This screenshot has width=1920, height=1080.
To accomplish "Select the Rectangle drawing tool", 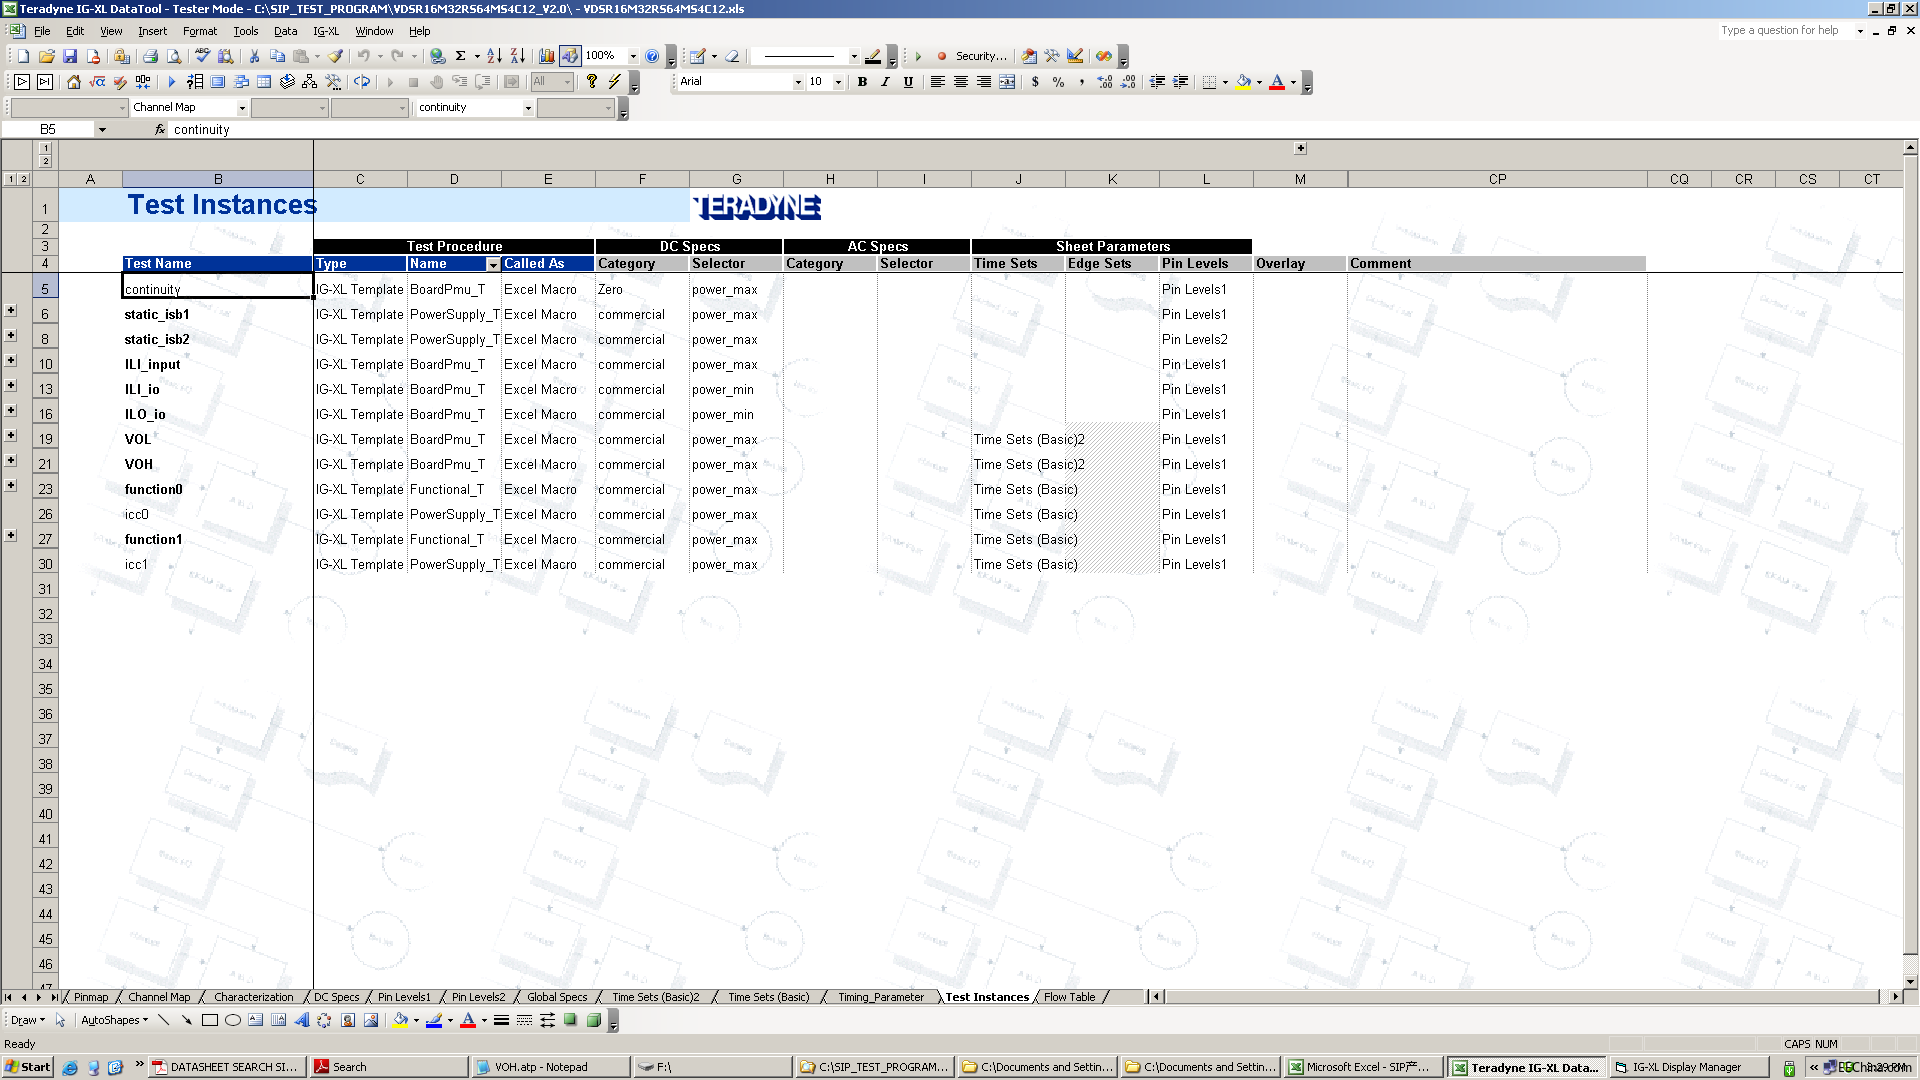I will tap(209, 1020).
